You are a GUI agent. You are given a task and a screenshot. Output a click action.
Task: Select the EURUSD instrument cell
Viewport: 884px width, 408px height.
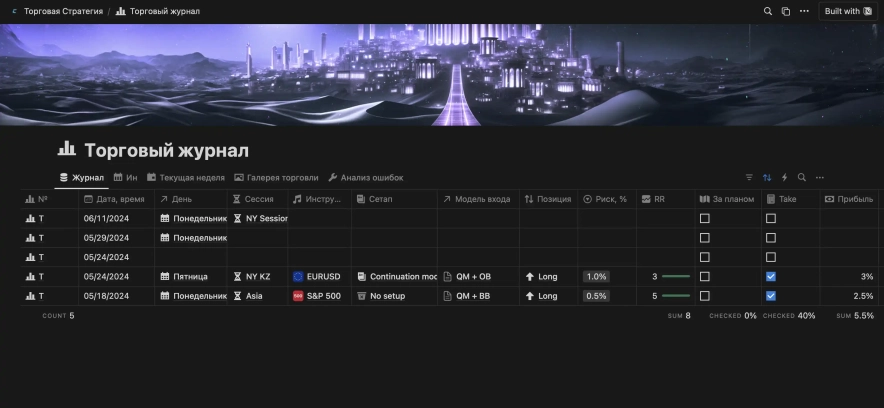pos(318,276)
